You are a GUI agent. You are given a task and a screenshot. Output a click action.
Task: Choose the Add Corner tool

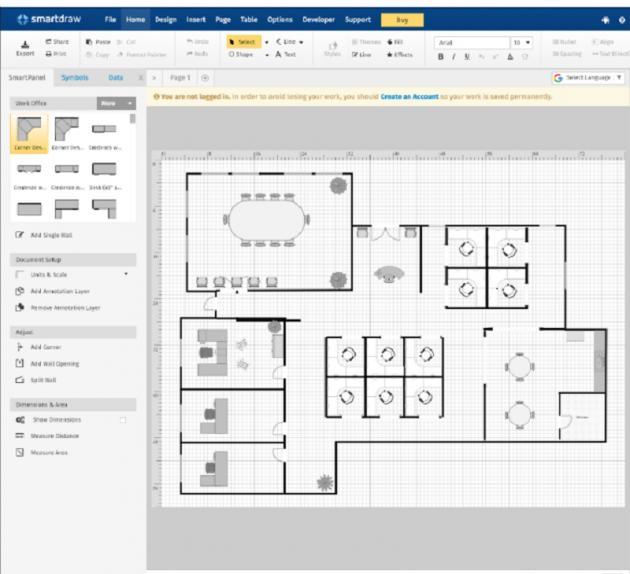click(20, 347)
